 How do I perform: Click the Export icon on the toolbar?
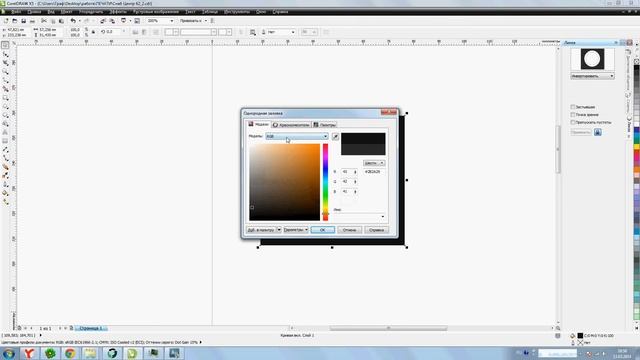(x=112, y=21)
